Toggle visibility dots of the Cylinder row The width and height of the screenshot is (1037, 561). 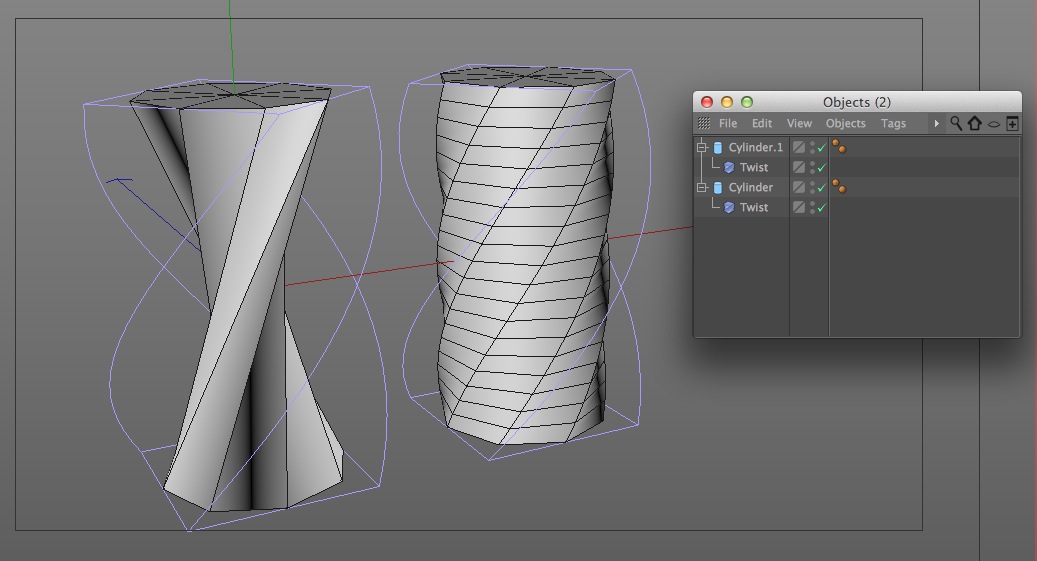tap(812, 188)
